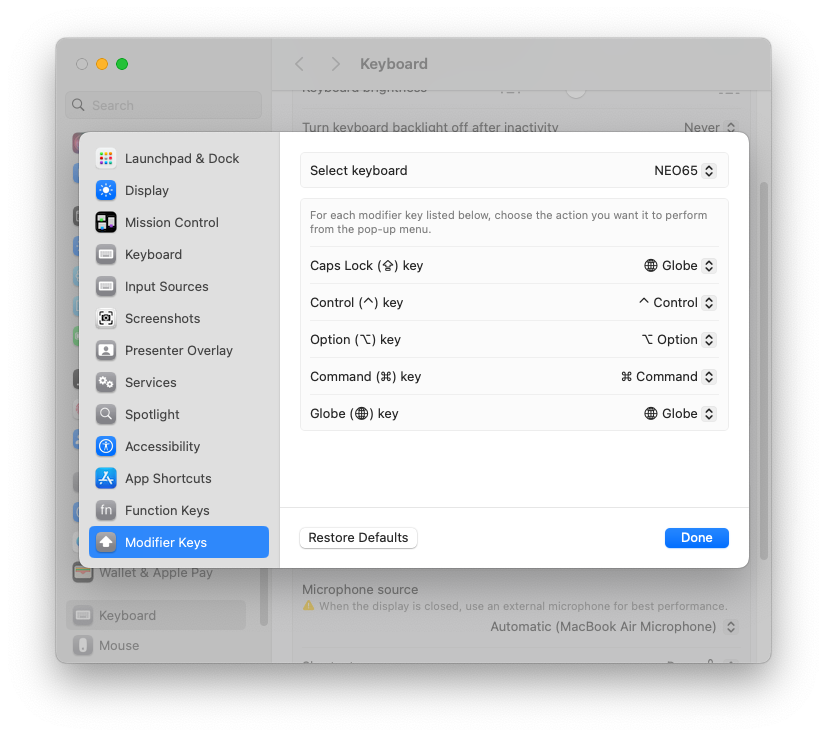This screenshot has width=827, height=737.
Task: Select Input Sources in shortcuts list
Action: pyautogui.click(x=179, y=286)
